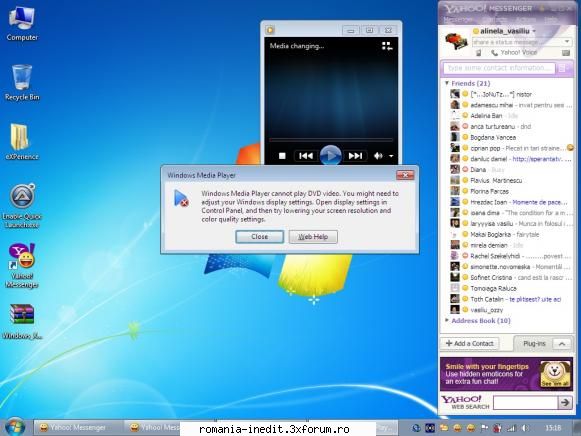
Task: Click the Smile with your fingertips banner
Action: [506, 374]
